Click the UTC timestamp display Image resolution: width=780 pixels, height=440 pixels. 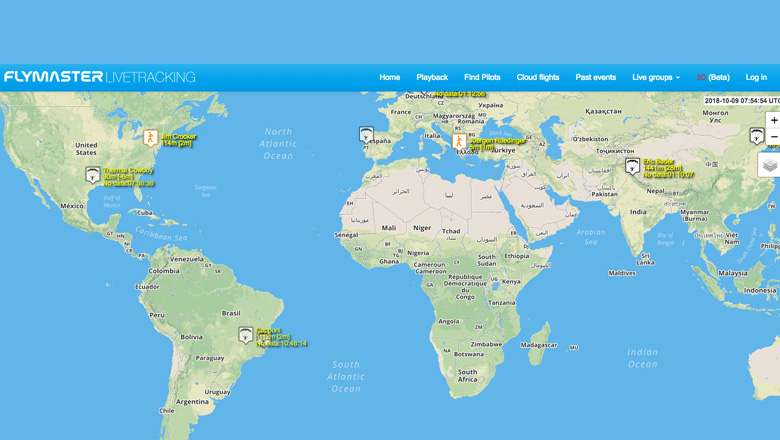741,101
